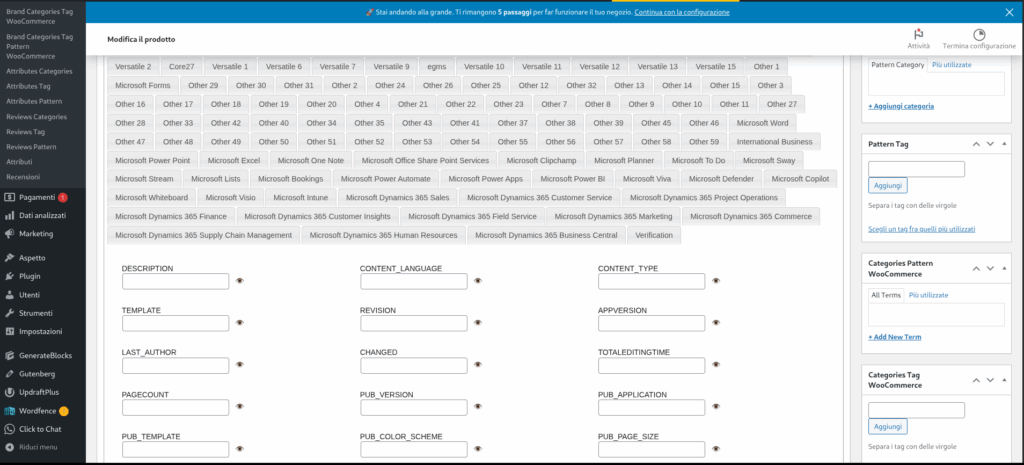Follow Continua con la configurazione link
This screenshot has width=1024, height=465.
pos(682,12)
